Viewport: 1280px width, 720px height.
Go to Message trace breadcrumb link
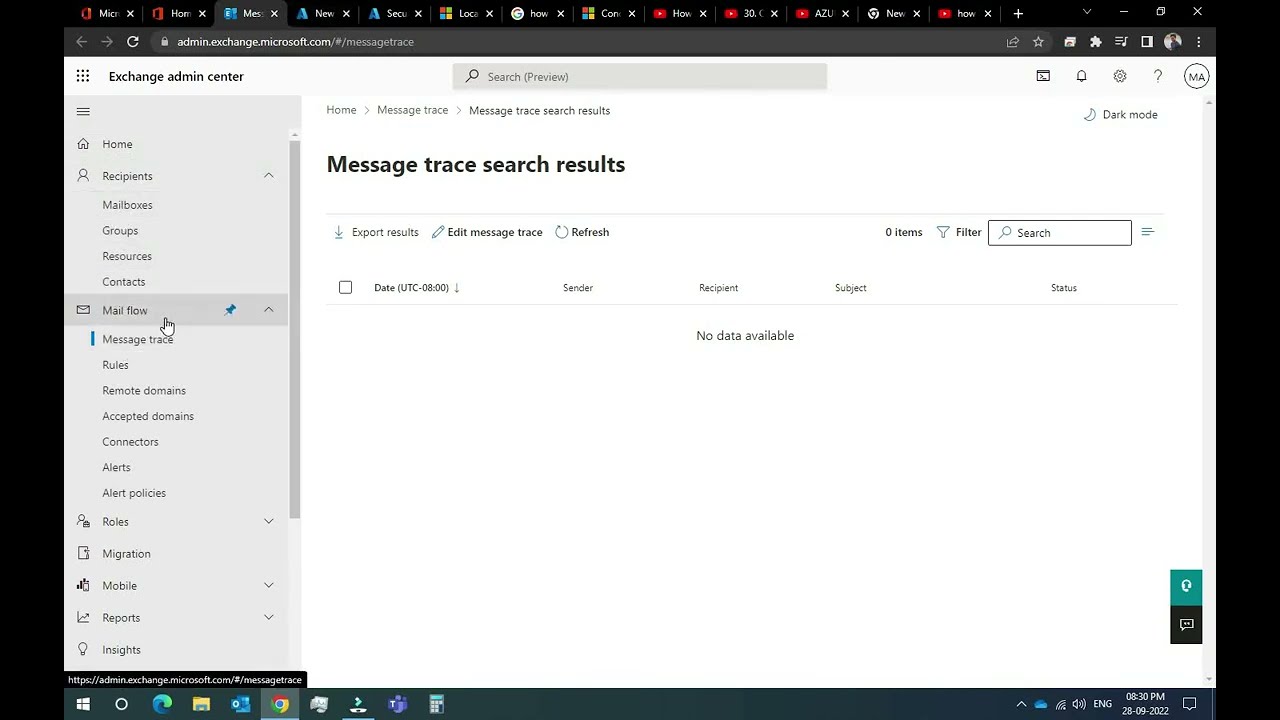coord(412,110)
